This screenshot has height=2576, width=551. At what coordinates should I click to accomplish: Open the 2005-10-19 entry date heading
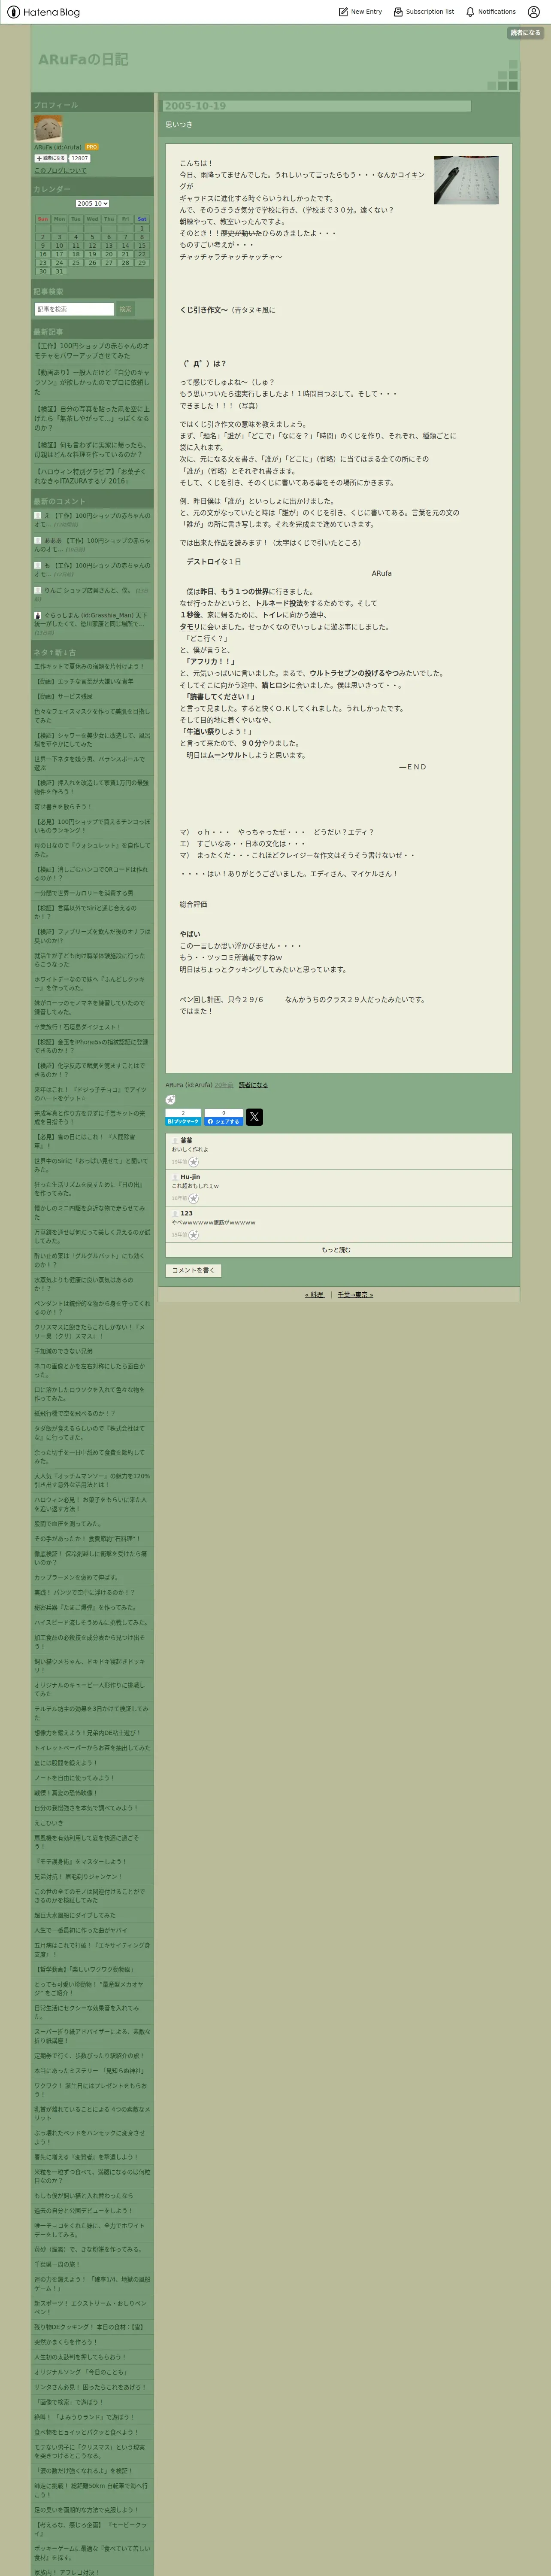[x=195, y=106]
